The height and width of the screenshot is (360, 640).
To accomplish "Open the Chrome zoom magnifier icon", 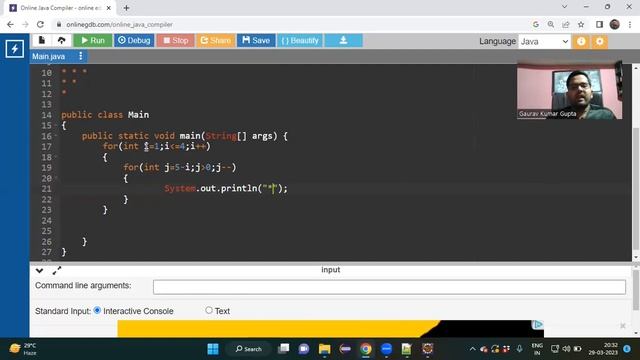I will (551, 24).
